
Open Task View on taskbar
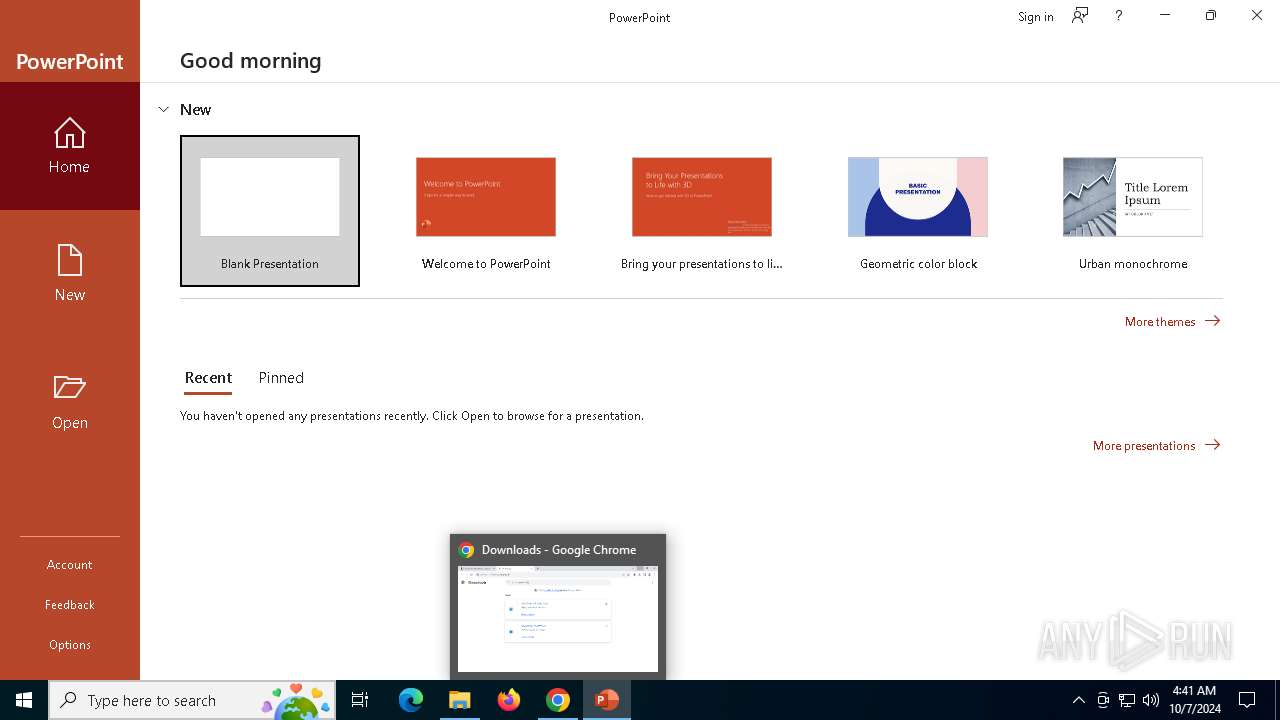360,700
